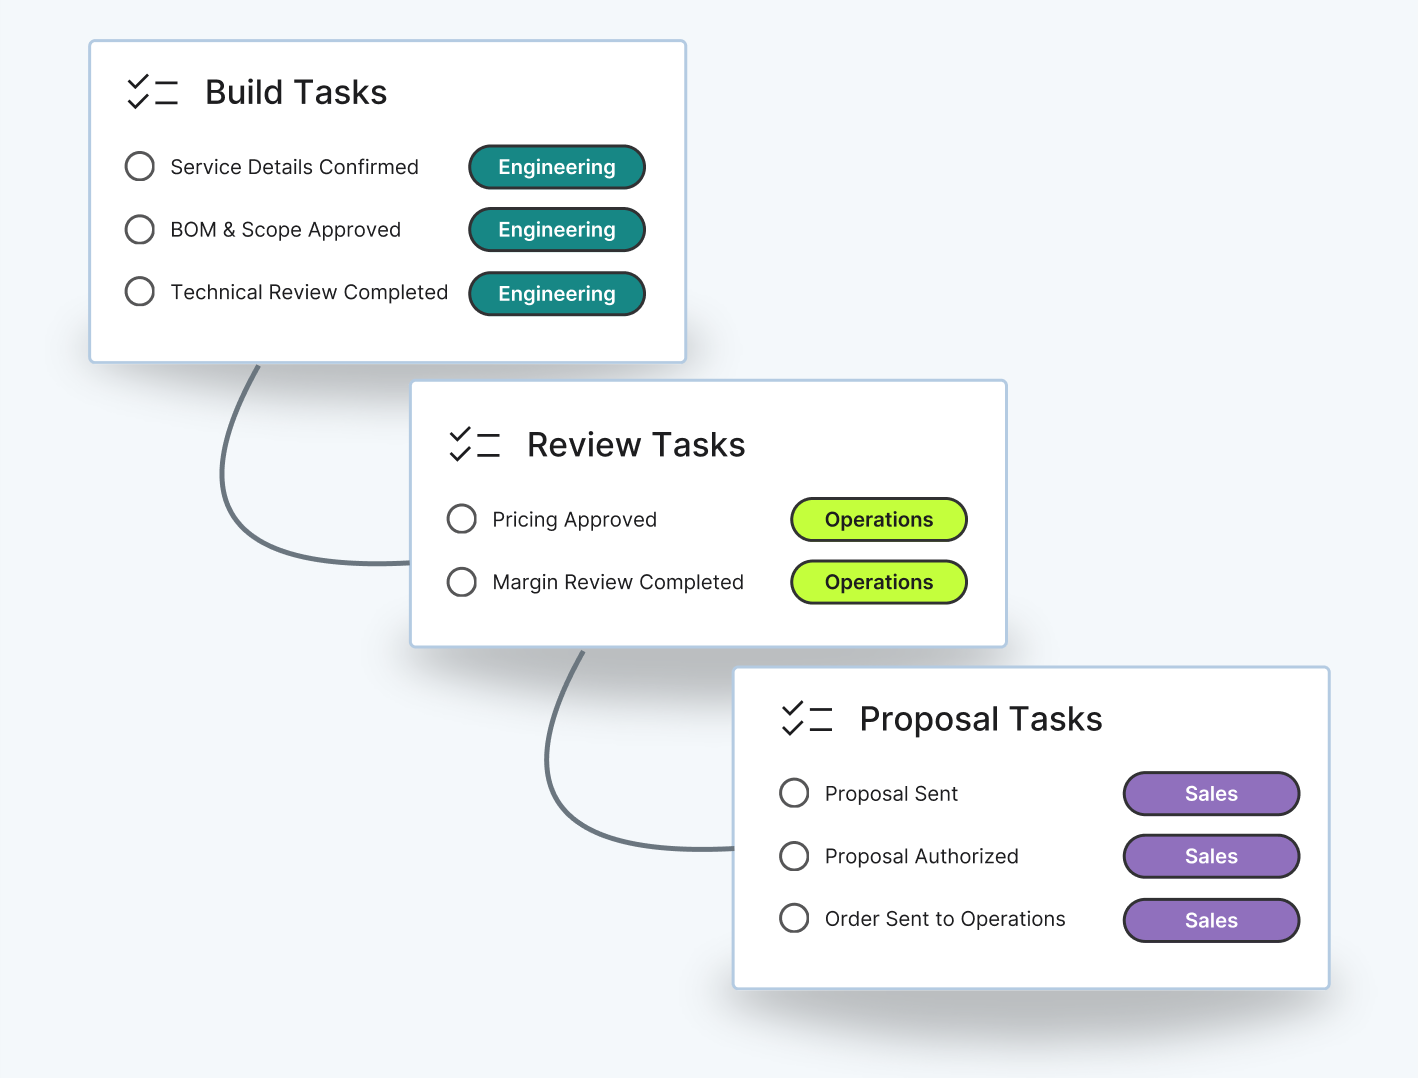Click the checklist icon beside Review Tasks
1419x1079 pixels.
474,444
